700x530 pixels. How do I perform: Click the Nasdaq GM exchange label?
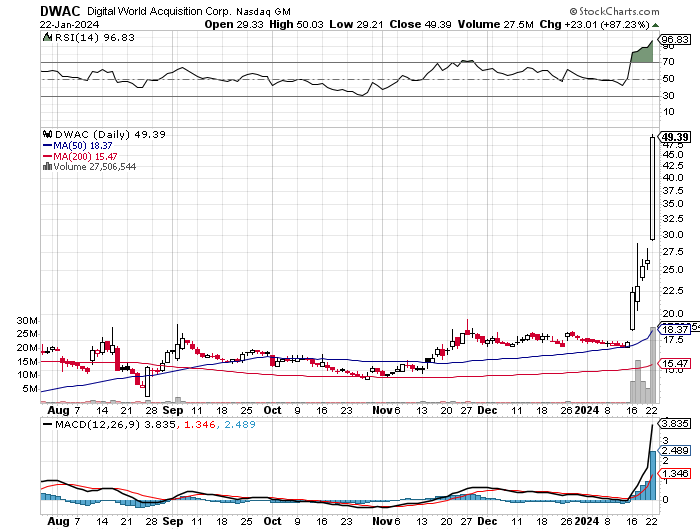point(263,12)
